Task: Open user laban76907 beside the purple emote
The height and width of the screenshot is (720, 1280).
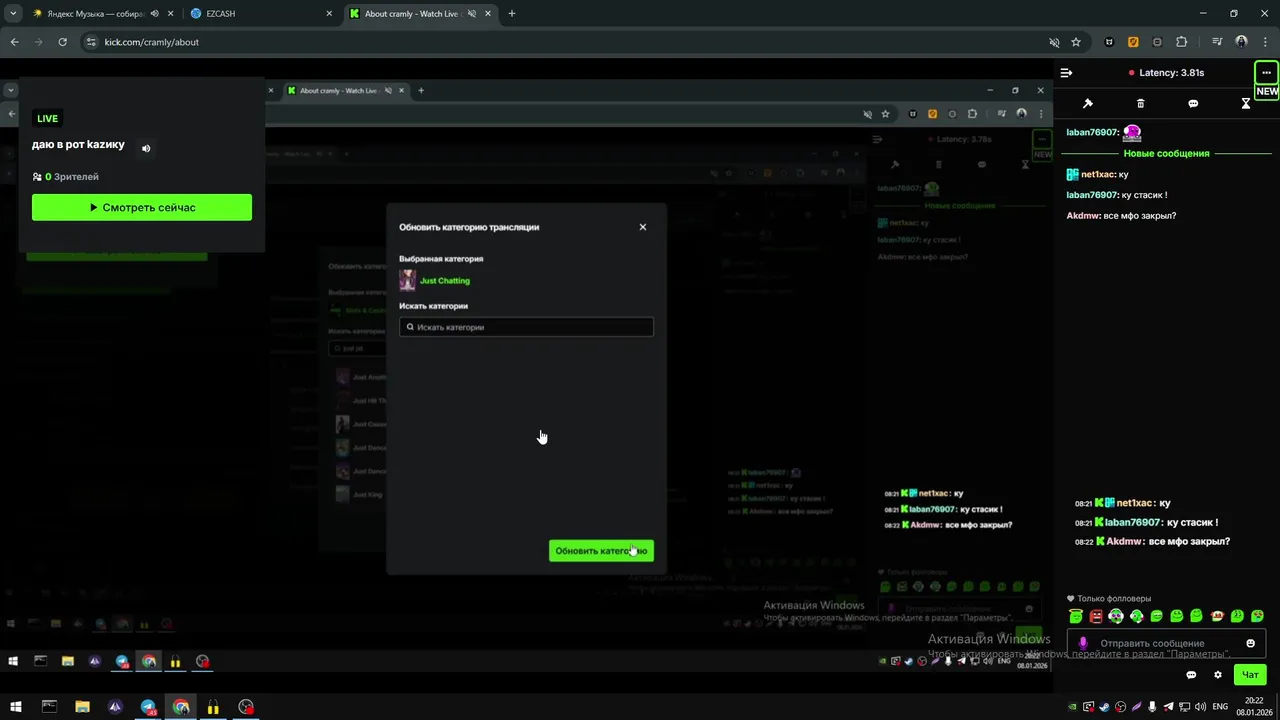Action: coord(1091,133)
